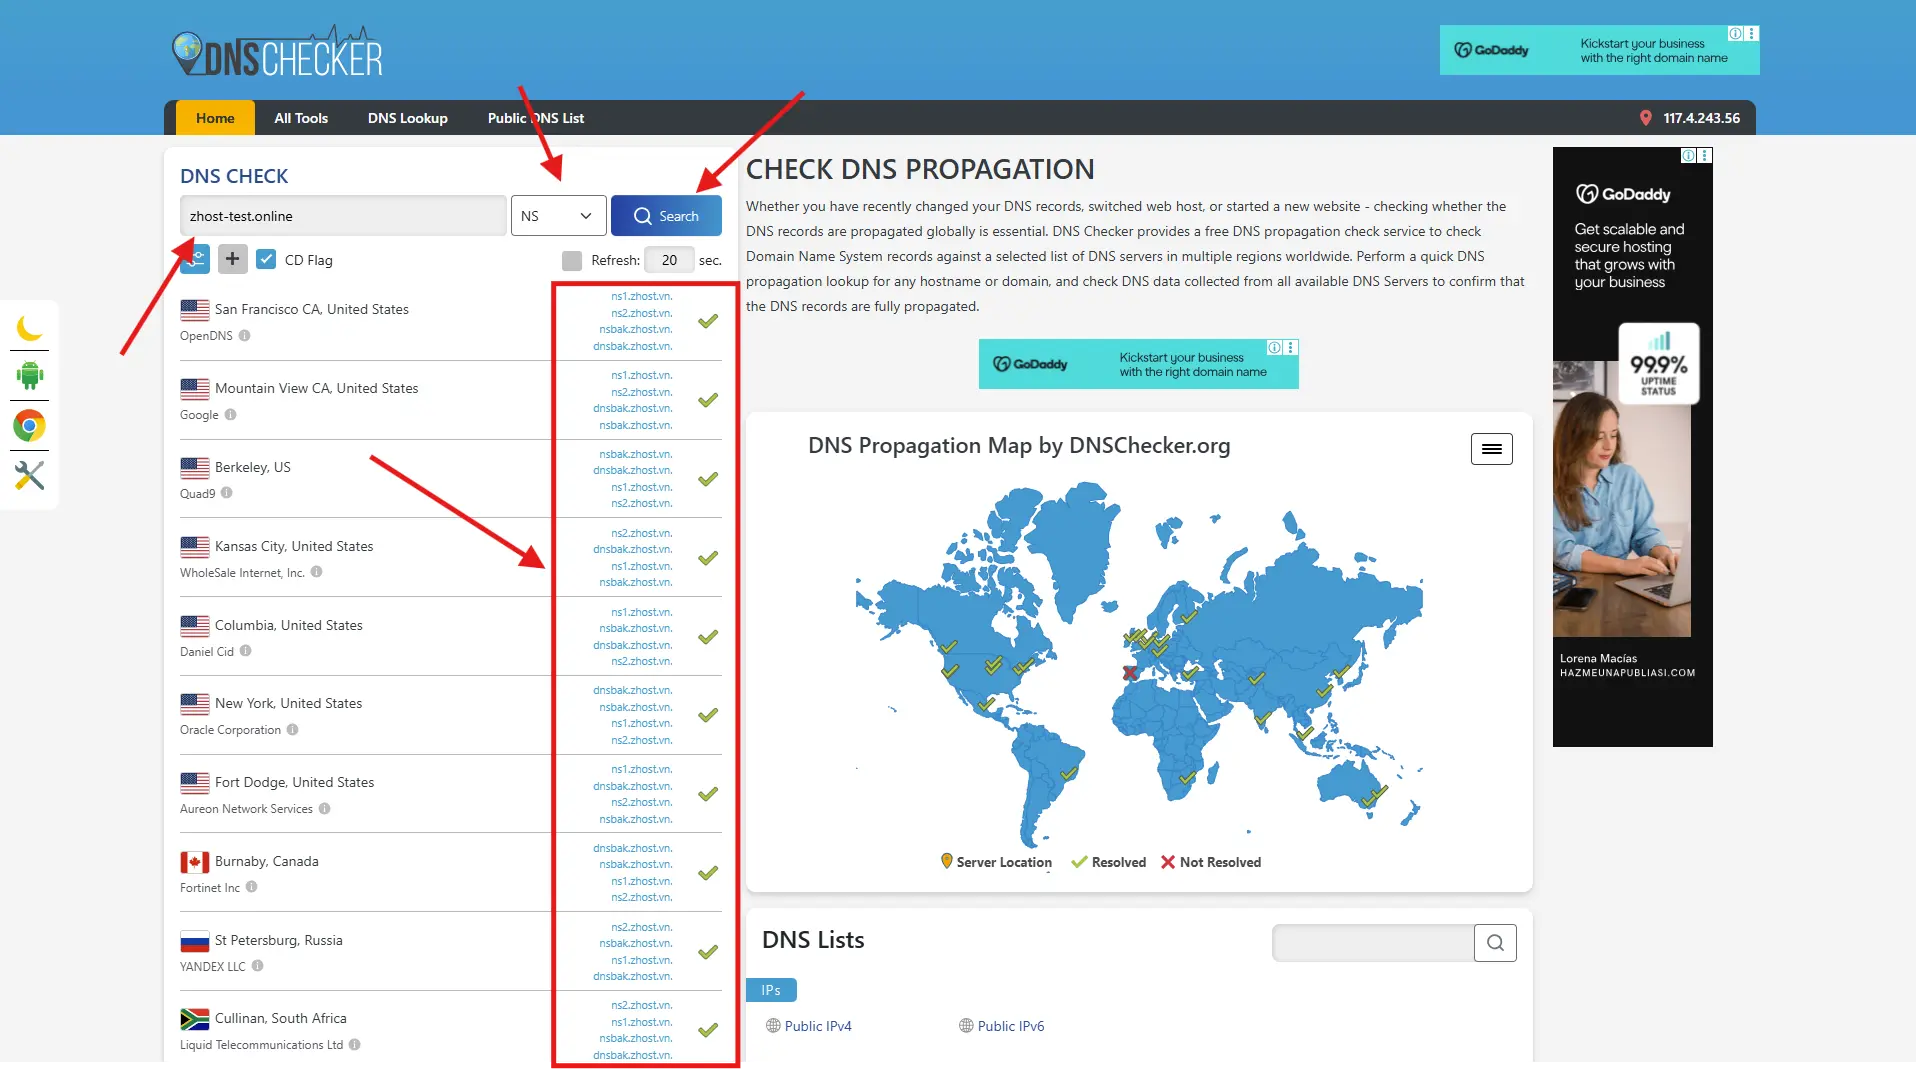Click the 'Kansas City, United States' server name
The image size is (1916, 1069).
click(294, 546)
